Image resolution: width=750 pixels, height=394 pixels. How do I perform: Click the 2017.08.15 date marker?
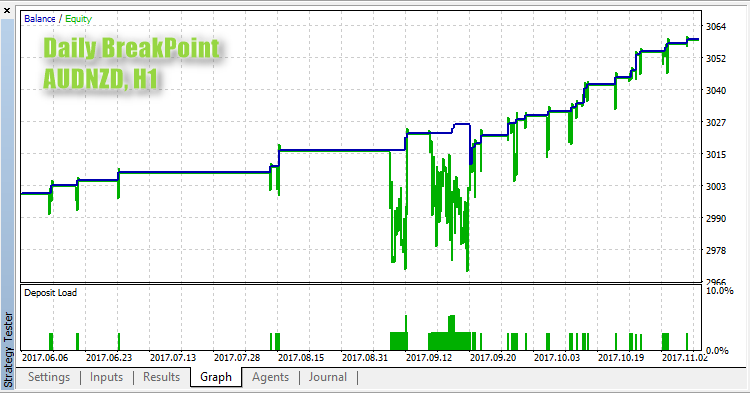[301, 358]
